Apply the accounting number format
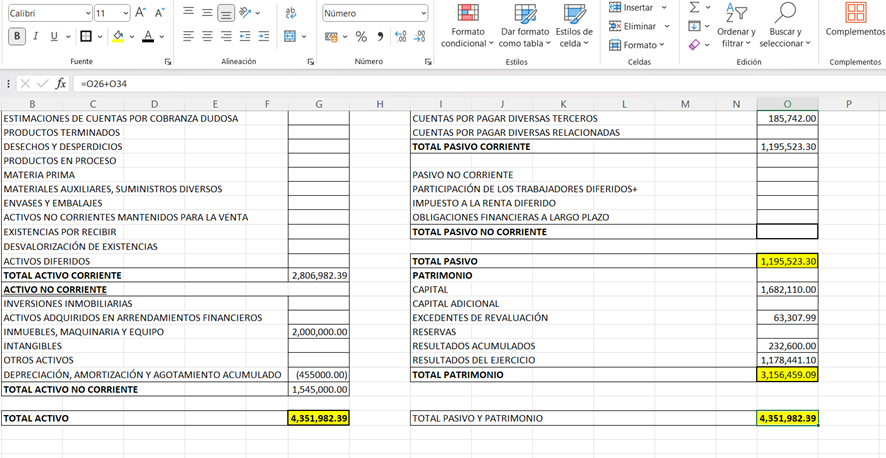 332,37
